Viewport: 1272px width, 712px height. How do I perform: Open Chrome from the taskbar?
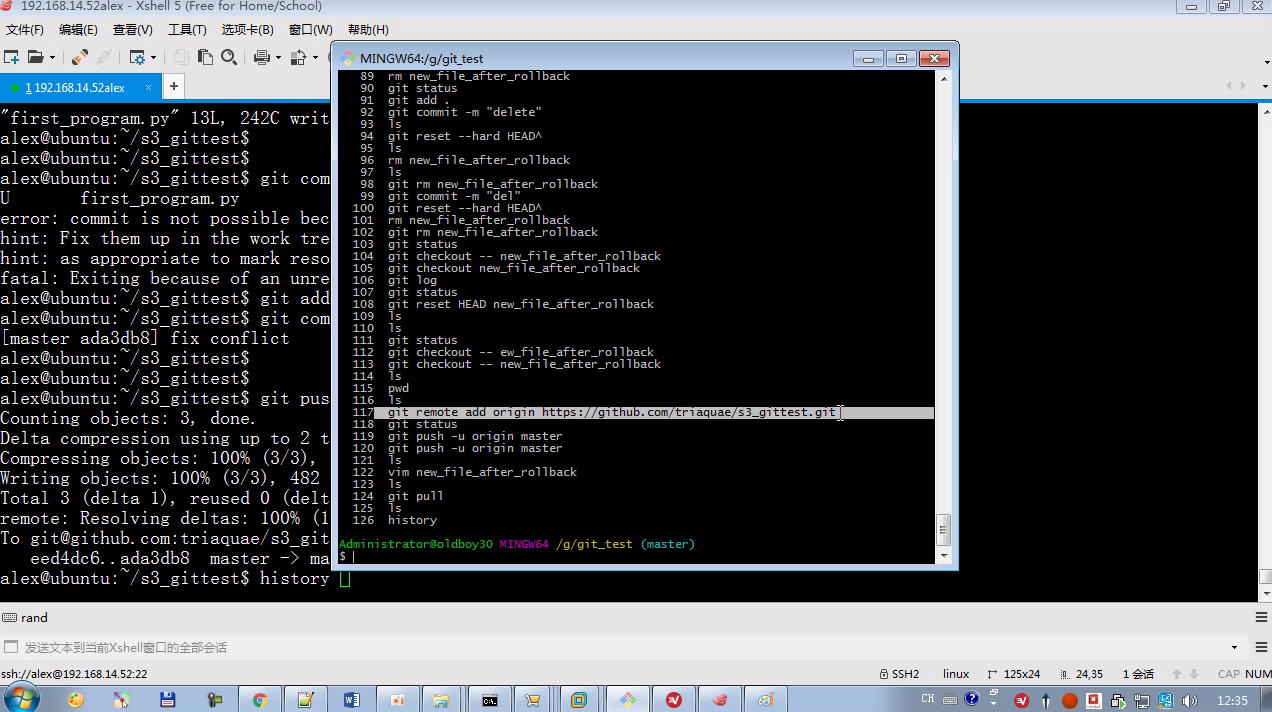click(260, 699)
